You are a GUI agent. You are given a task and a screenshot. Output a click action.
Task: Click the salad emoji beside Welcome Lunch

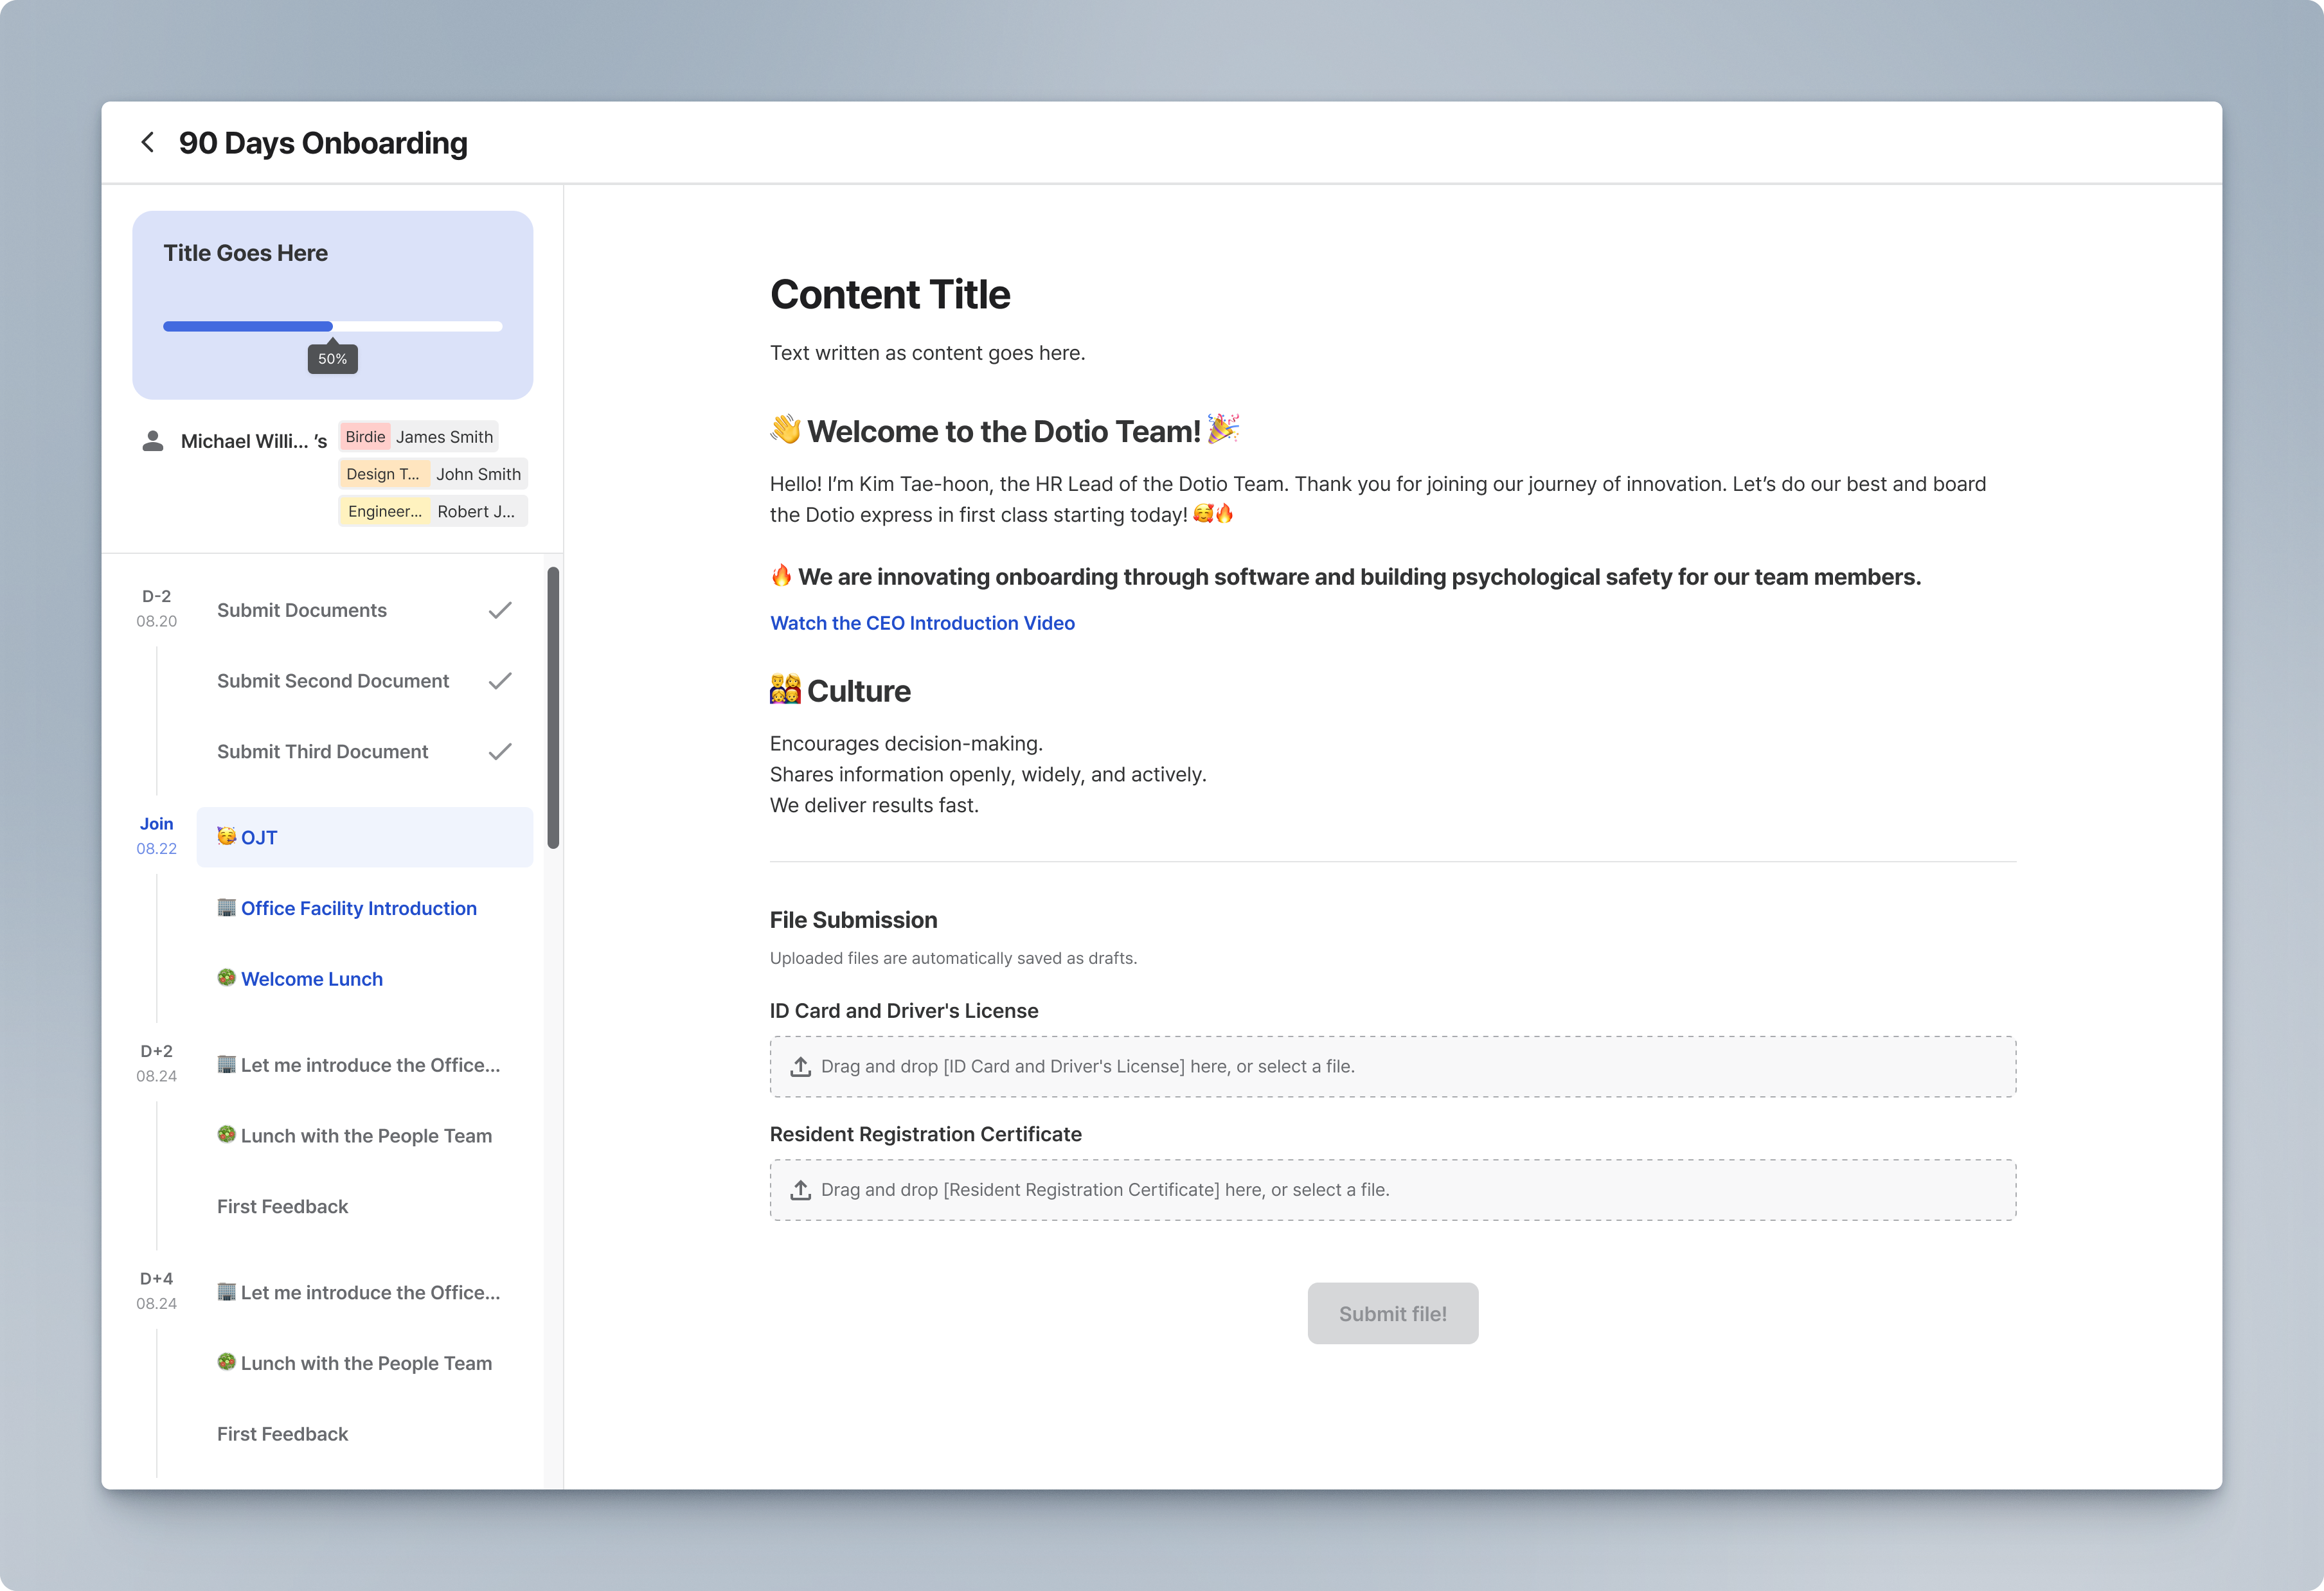coord(227,978)
